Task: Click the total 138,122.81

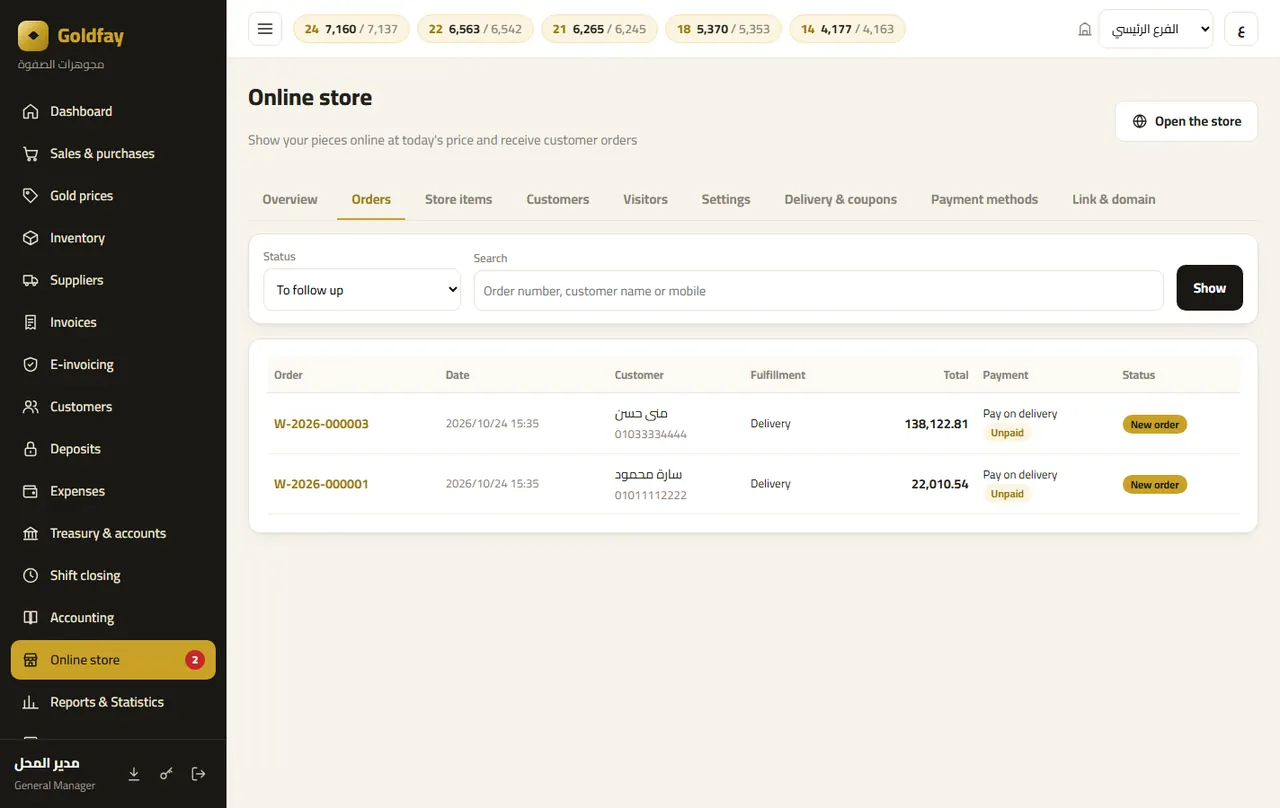Action: point(936,424)
